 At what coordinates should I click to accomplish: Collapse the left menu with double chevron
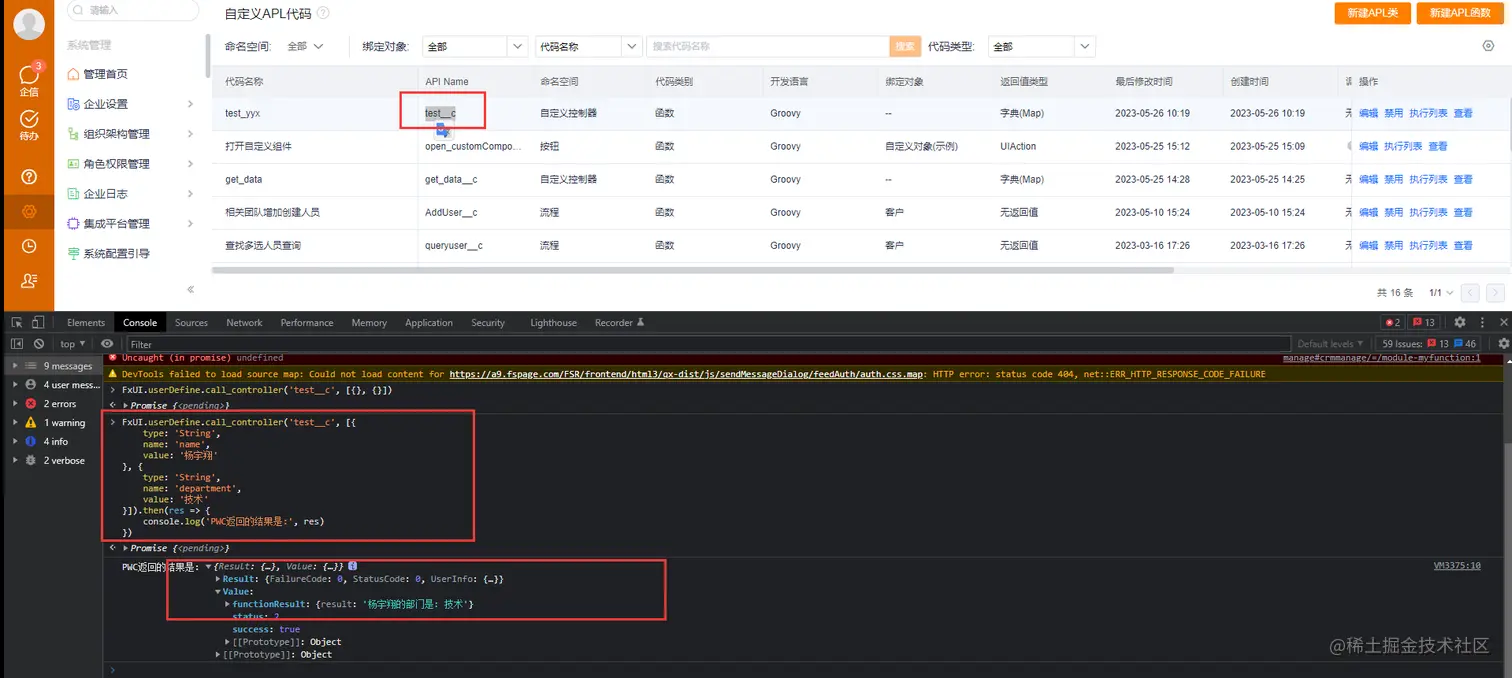tap(190, 289)
